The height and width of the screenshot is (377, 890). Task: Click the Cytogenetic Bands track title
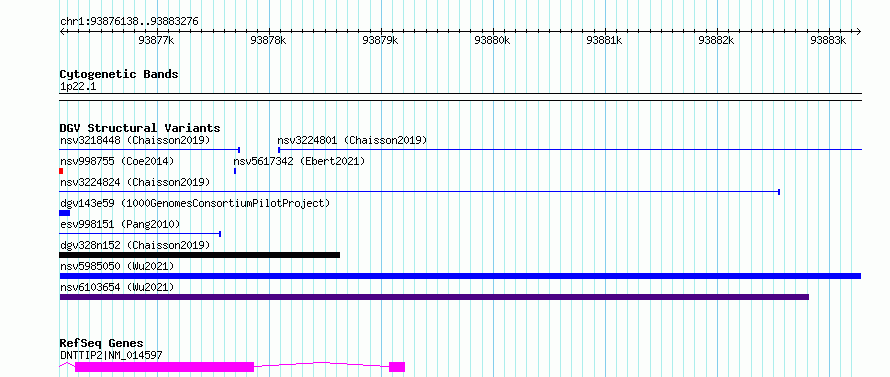click(119, 74)
